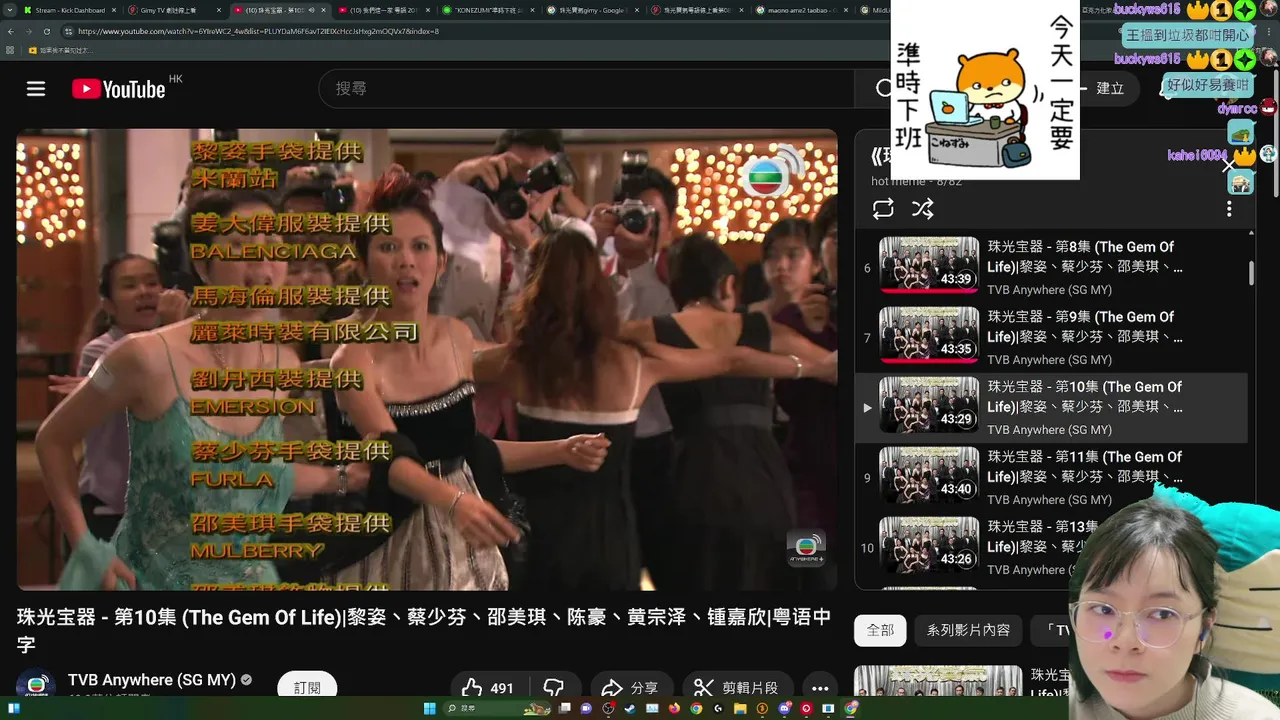Click the 分享 share button

[x=630, y=688]
